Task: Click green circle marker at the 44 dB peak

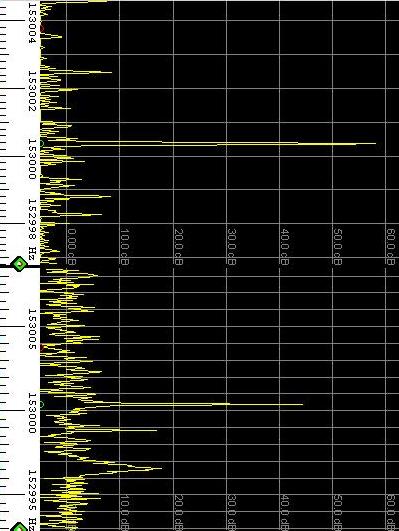Action: coord(42,404)
